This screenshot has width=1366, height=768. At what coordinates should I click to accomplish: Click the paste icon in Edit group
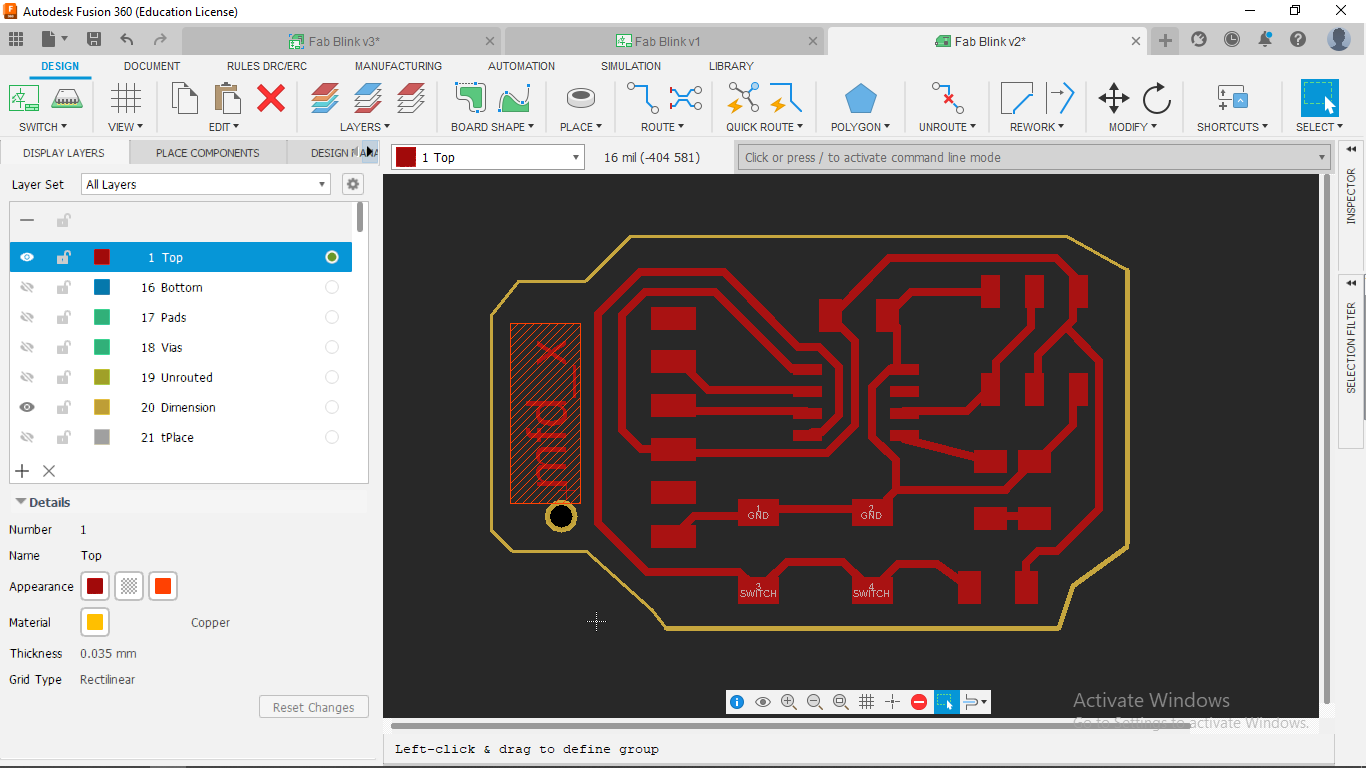[x=228, y=98]
